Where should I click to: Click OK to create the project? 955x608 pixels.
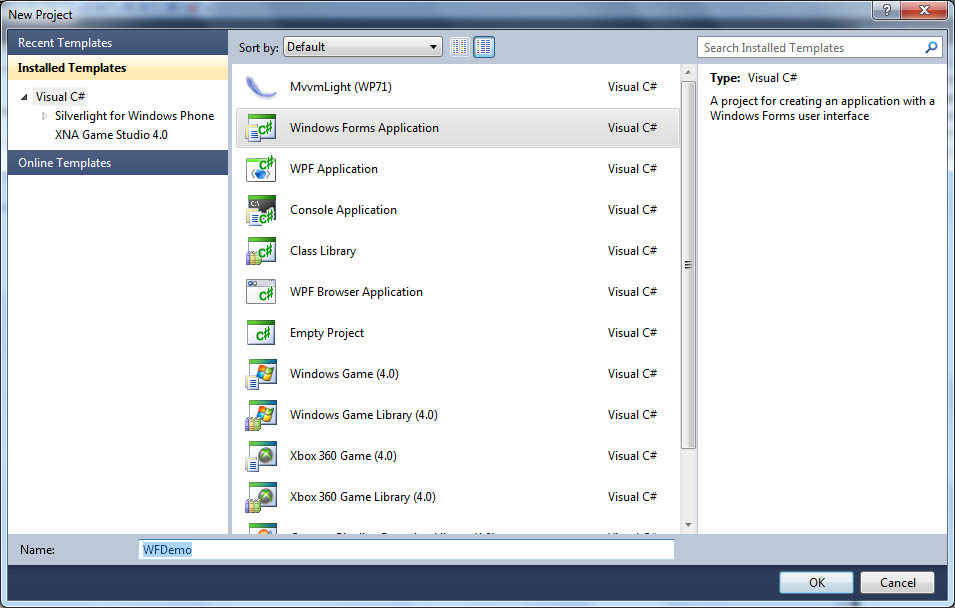816,582
